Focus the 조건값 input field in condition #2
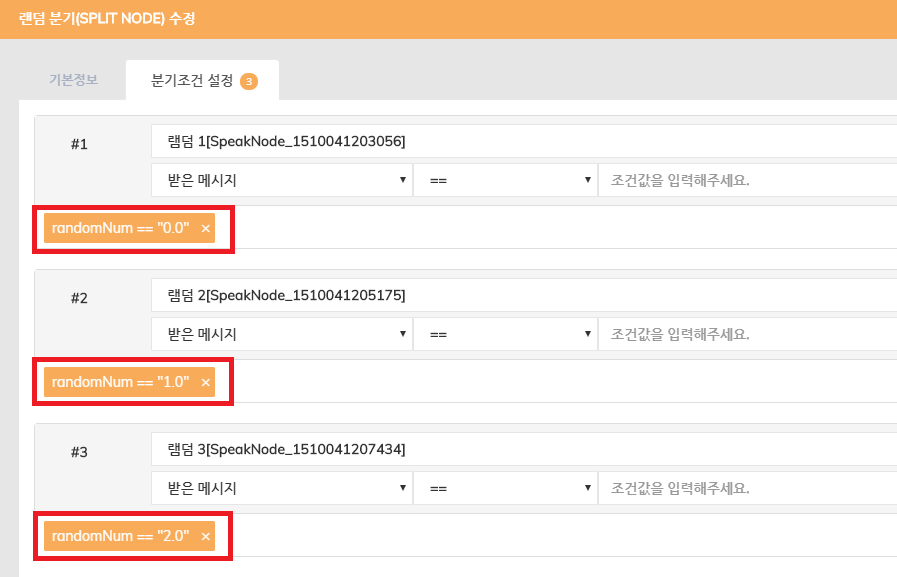Image resolution: width=897 pixels, height=577 pixels. click(748, 334)
